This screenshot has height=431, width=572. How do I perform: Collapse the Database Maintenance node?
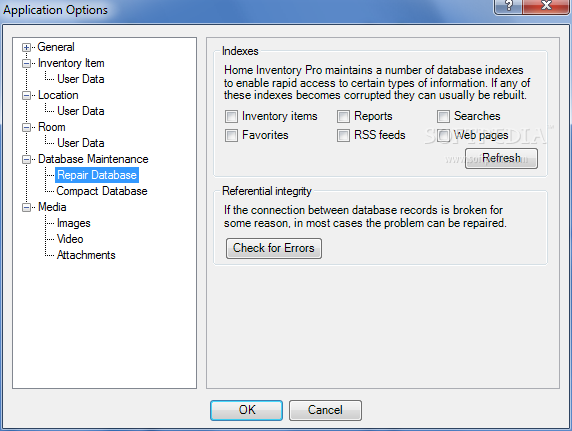pos(26,159)
